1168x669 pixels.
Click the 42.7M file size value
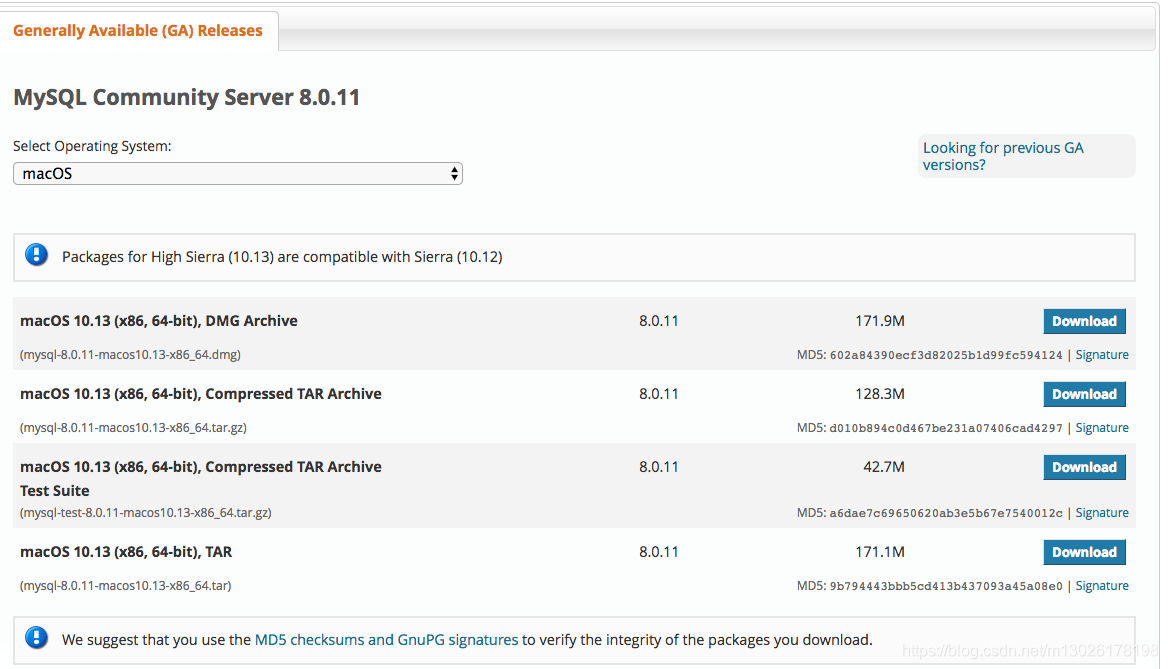883,467
